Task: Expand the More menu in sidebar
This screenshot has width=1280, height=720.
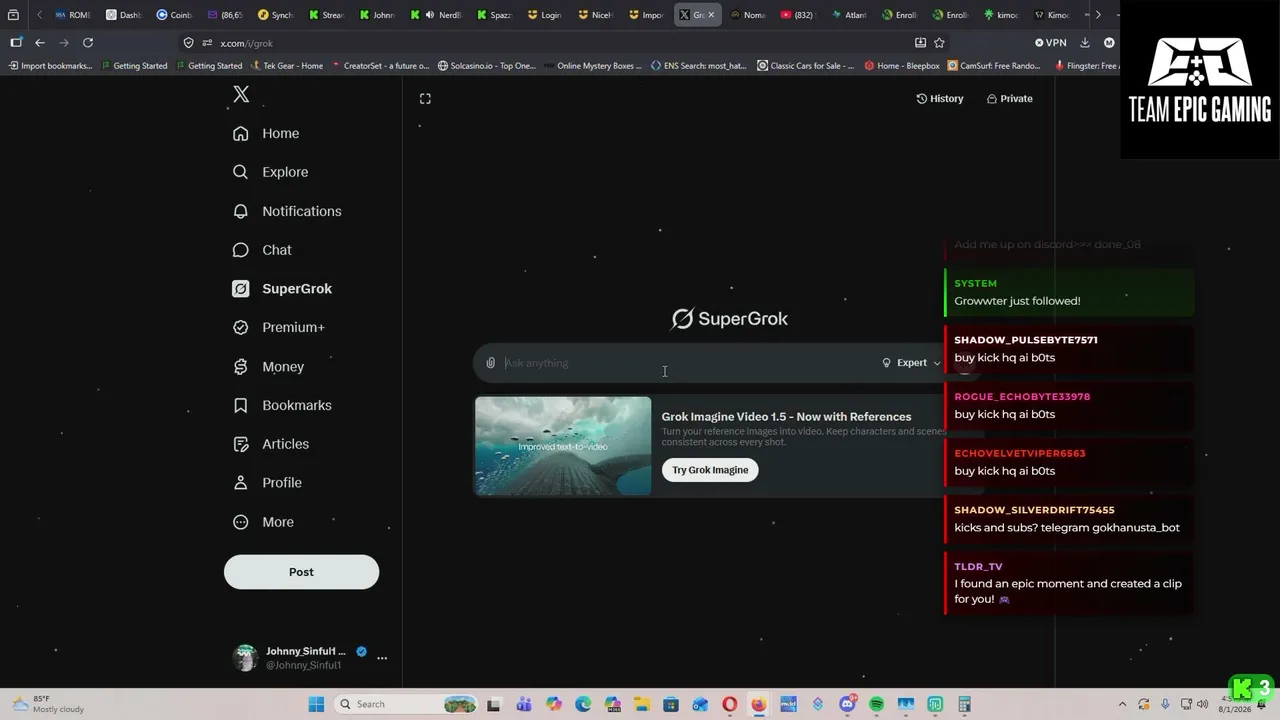Action: (x=263, y=522)
